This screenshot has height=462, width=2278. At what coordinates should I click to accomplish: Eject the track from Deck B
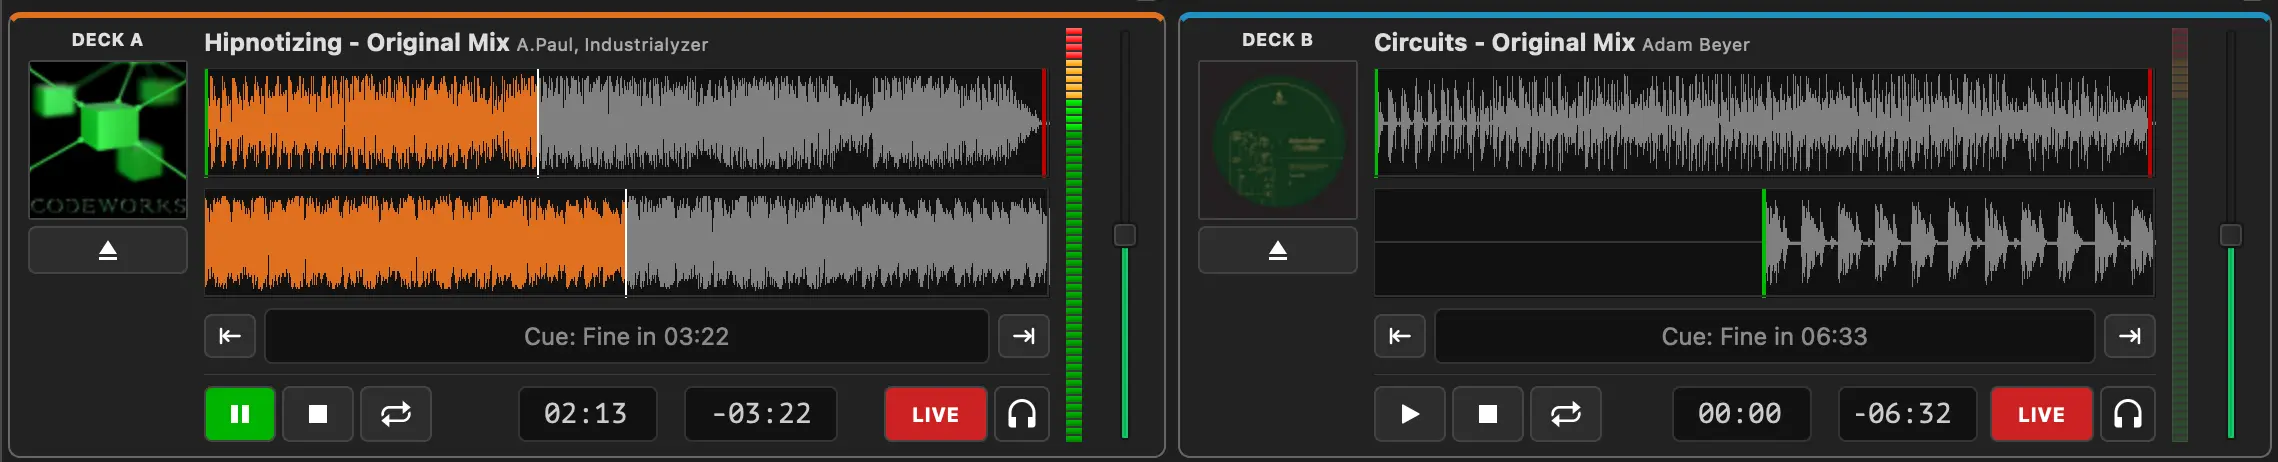[1278, 250]
